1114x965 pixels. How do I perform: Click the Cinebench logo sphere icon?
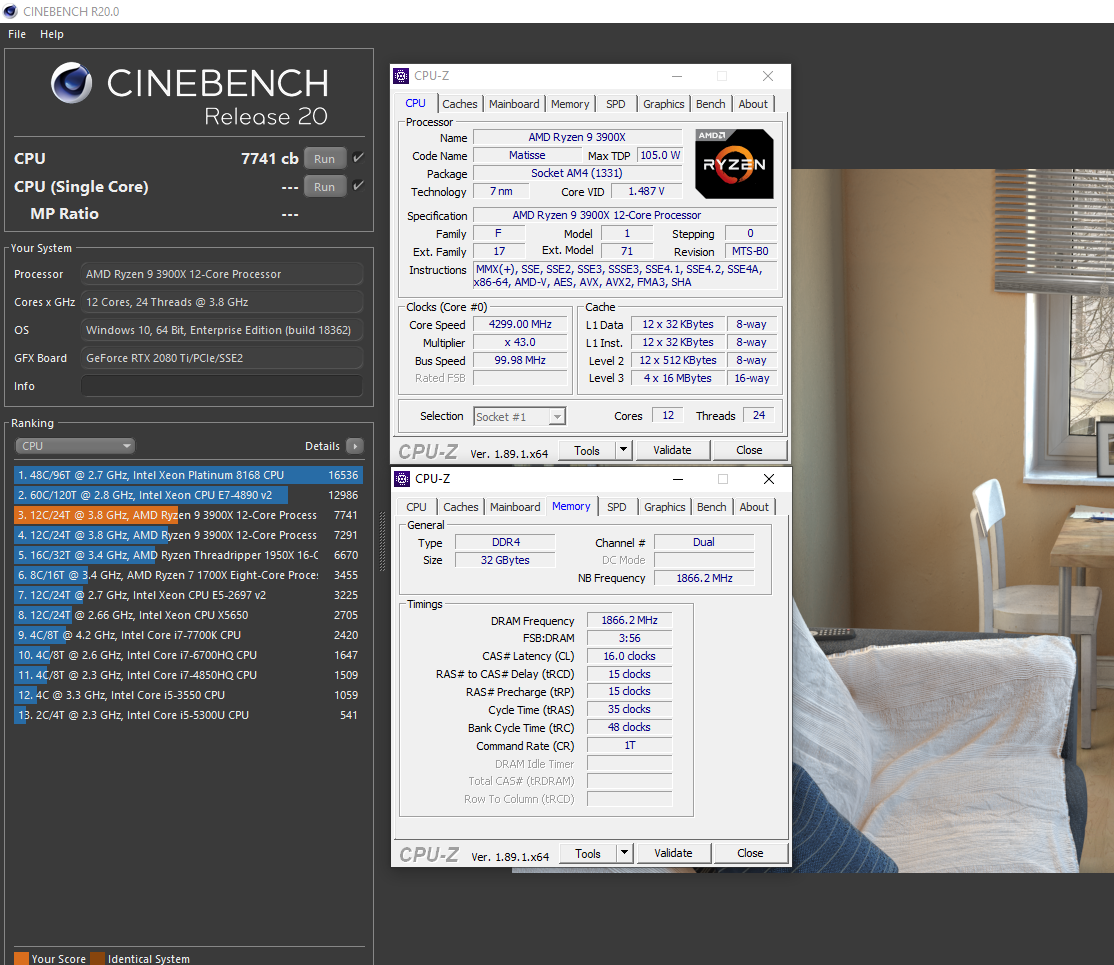click(x=71, y=82)
